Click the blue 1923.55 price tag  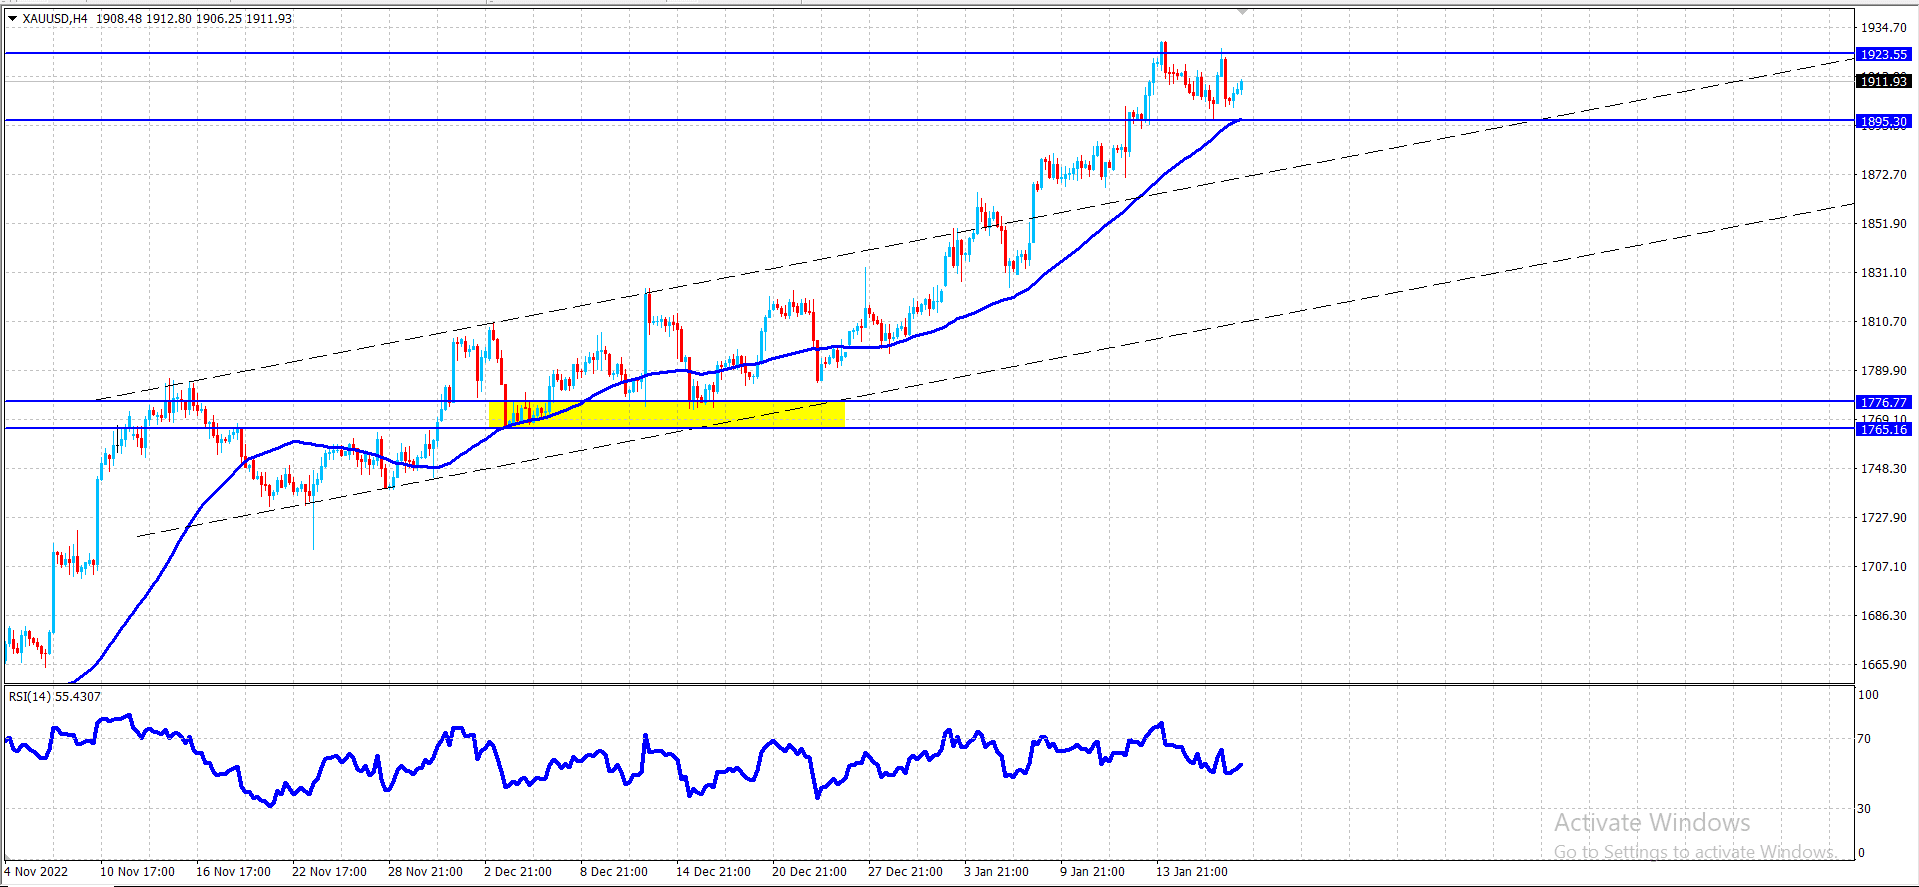(x=1883, y=54)
